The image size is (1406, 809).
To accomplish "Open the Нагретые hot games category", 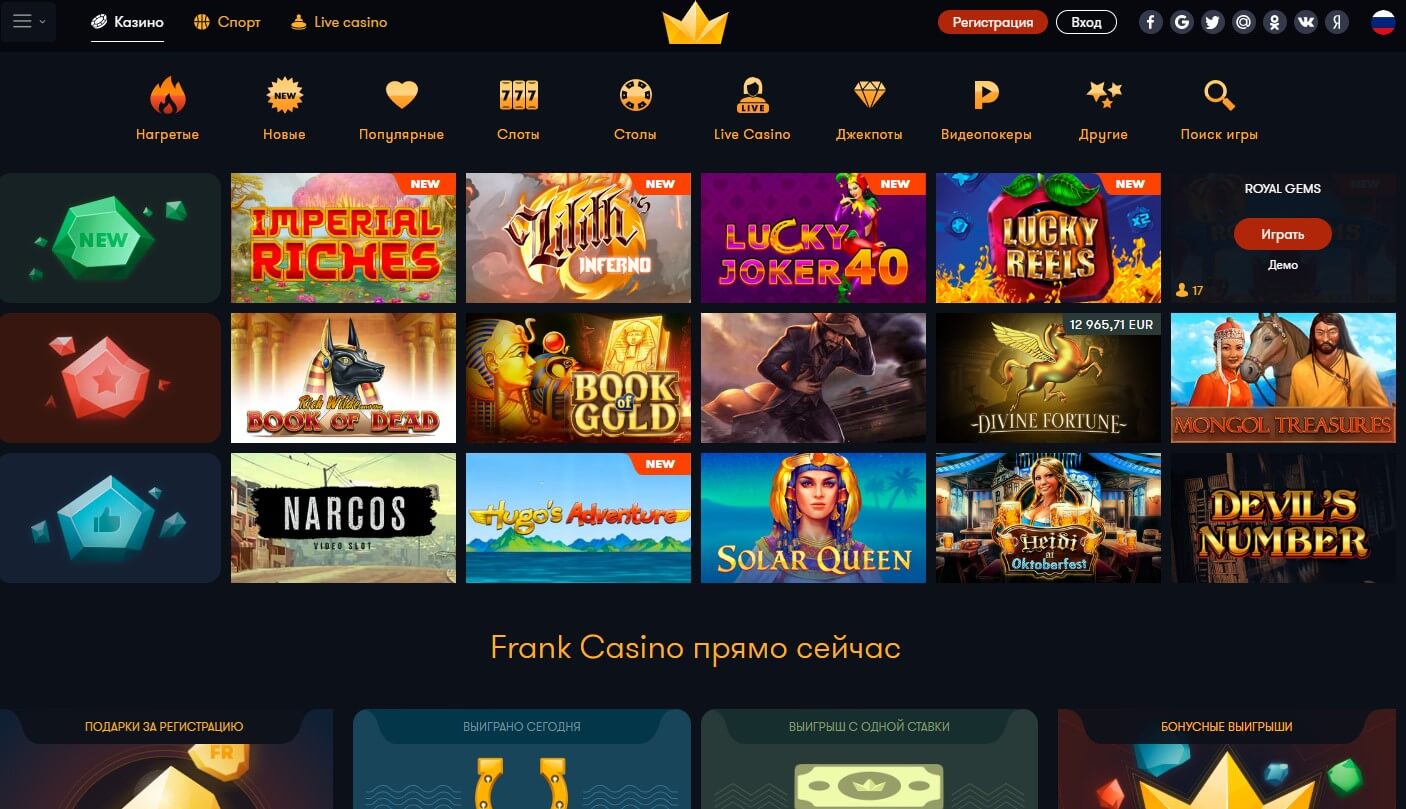I will pyautogui.click(x=168, y=109).
